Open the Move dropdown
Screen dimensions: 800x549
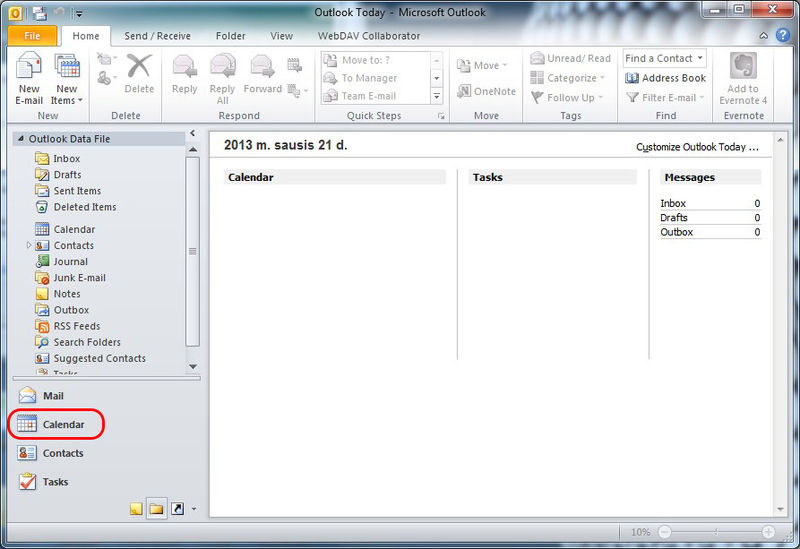[482, 65]
